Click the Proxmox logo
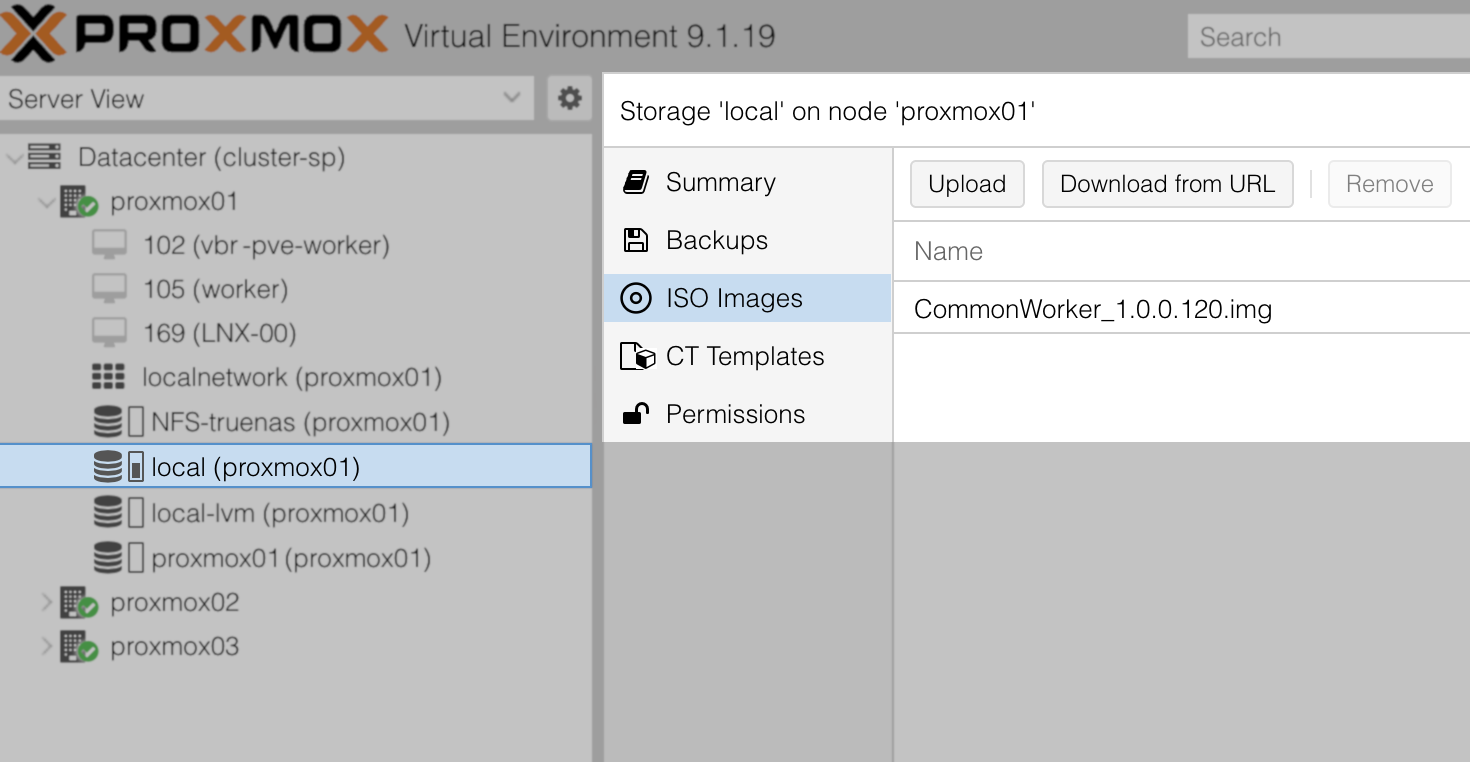This screenshot has width=1470, height=762. tap(194, 34)
